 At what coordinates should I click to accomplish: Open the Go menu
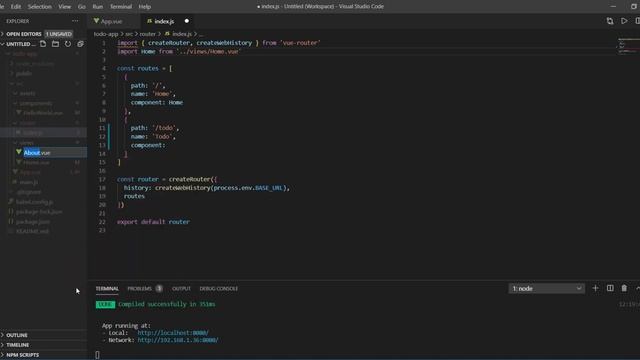[82, 7]
